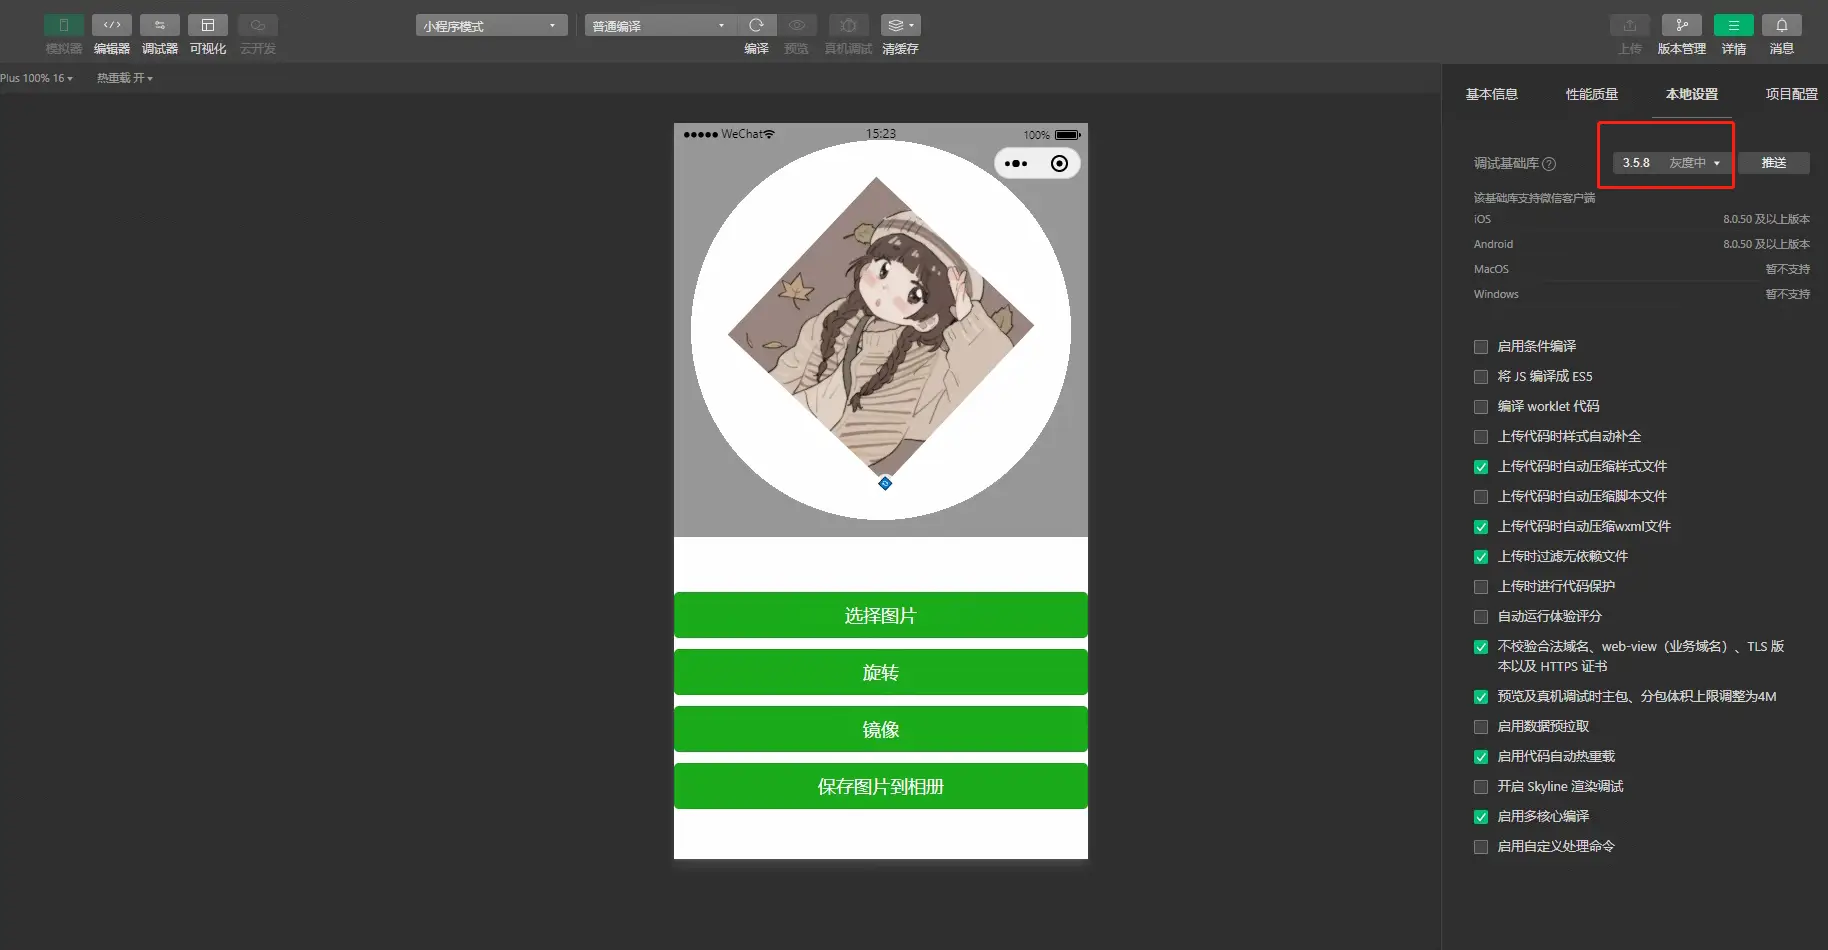Viewport: 1828px width, 950px height.
Task: Enable 上传代码时自动压缩脚本文件 checkbox
Action: point(1481,497)
